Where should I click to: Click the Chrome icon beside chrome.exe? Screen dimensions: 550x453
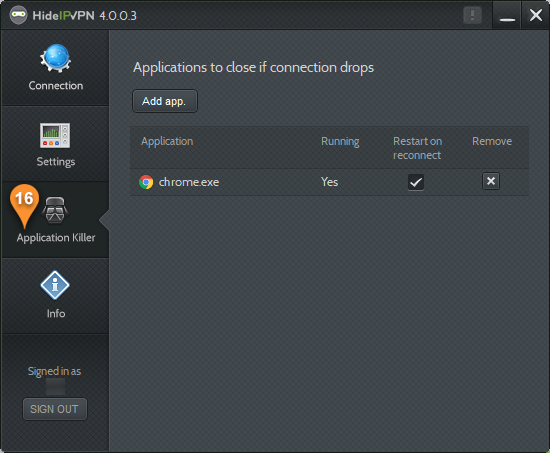click(146, 182)
